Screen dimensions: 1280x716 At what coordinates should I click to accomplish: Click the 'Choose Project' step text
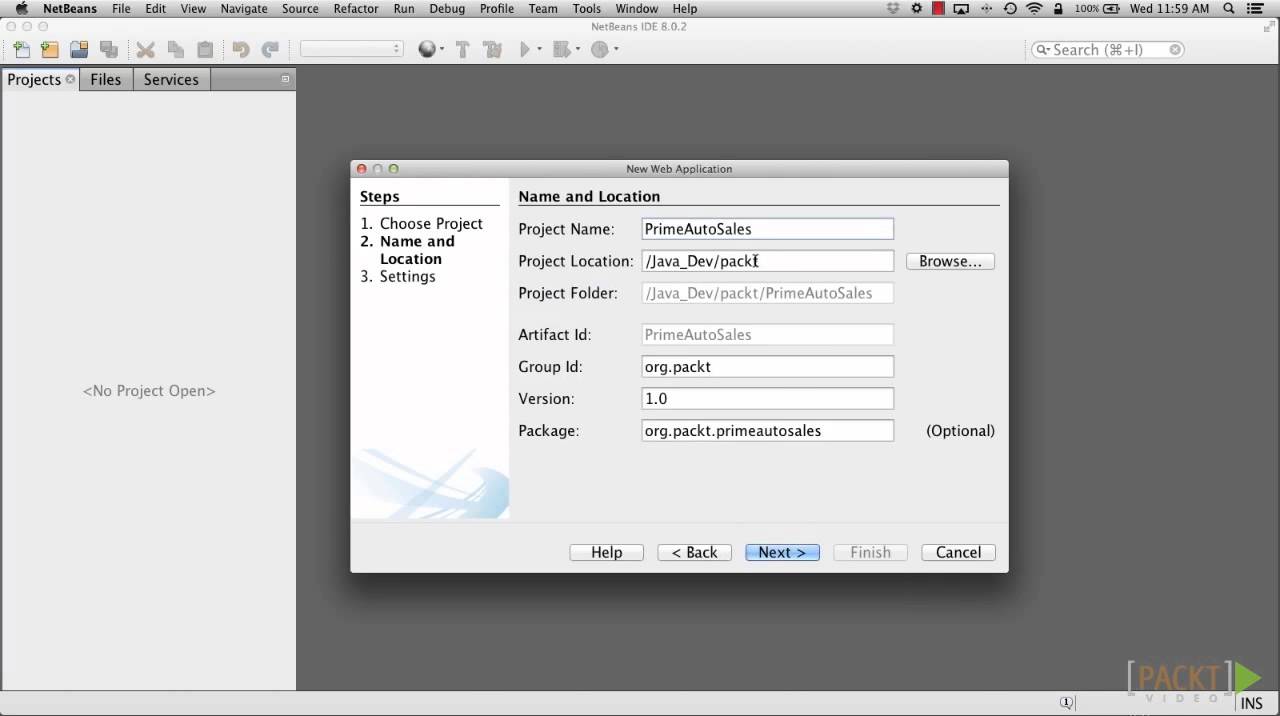click(431, 224)
